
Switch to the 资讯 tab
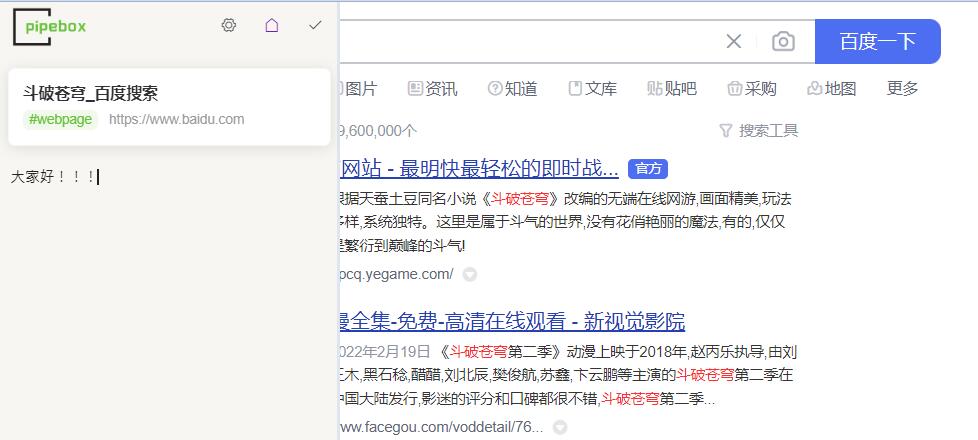[432, 89]
